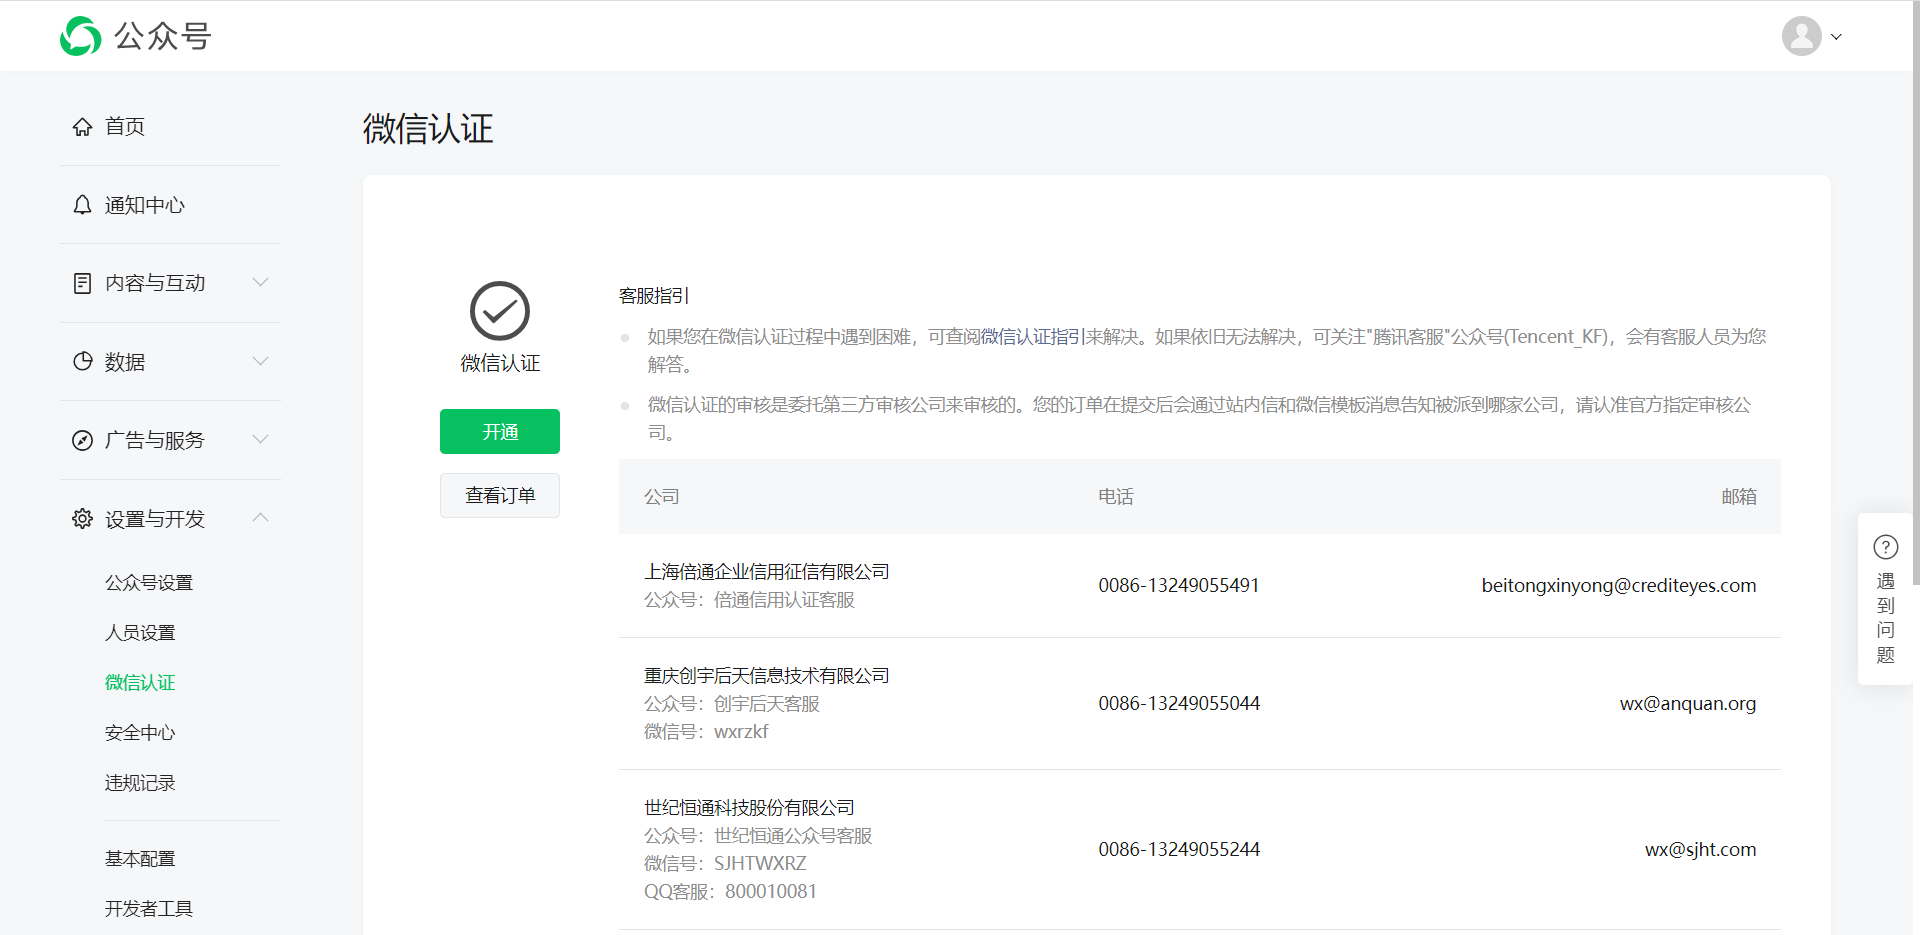Click the 公司 column header
This screenshot has width=1920, height=935.
662,496
